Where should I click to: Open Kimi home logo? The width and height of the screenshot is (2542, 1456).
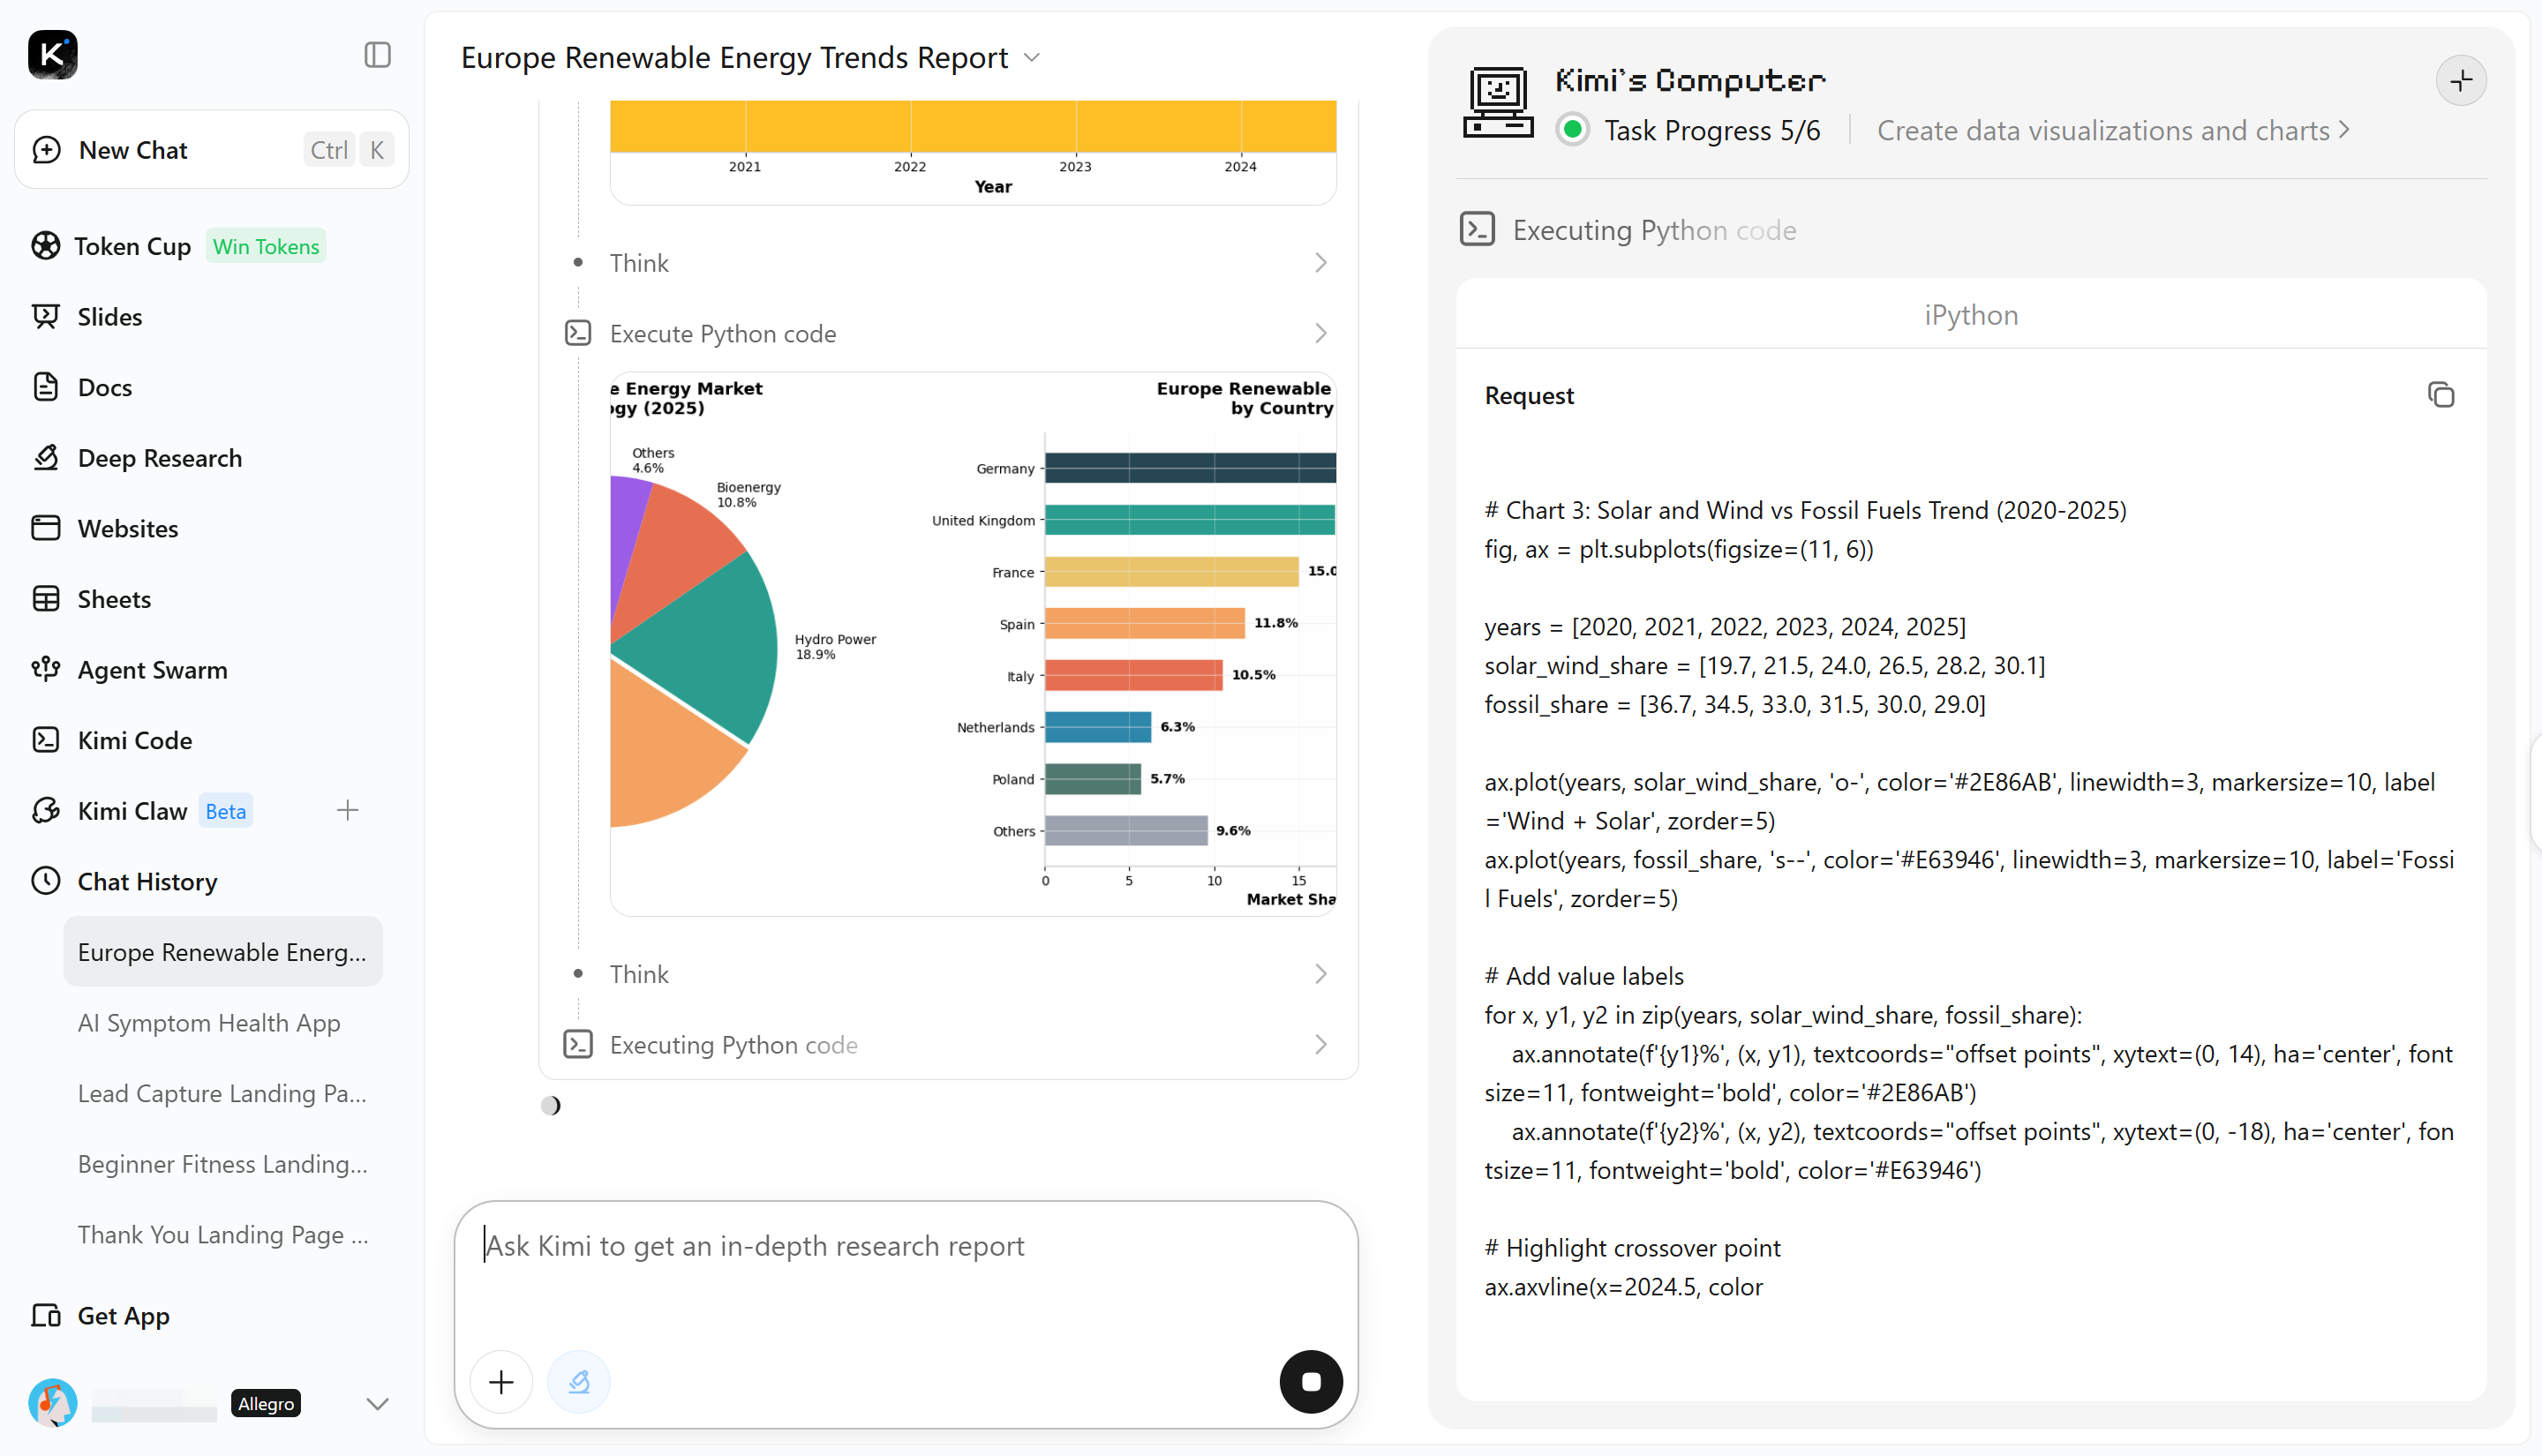pos(53,54)
